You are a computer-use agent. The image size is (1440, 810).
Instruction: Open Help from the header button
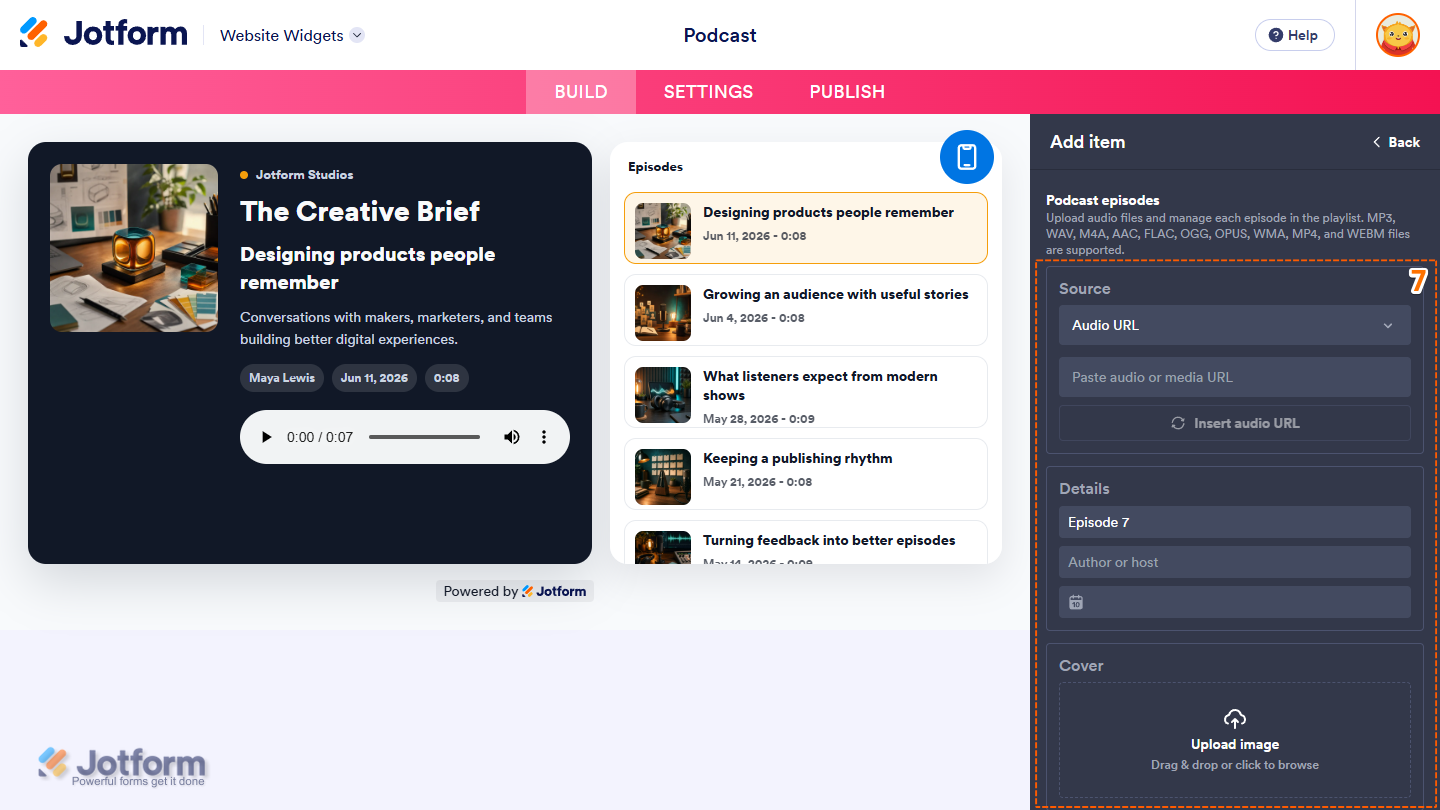(x=1294, y=35)
